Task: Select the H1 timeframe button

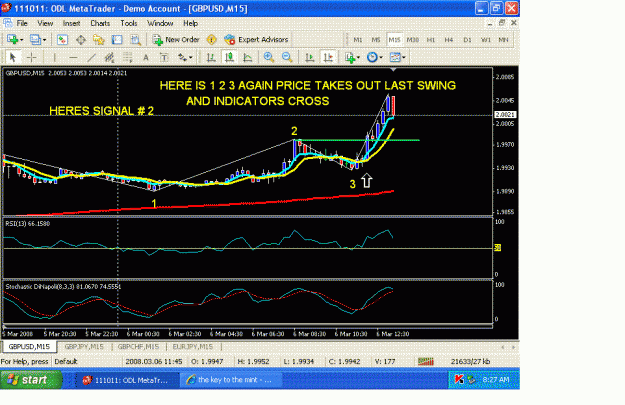Action: (x=431, y=39)
